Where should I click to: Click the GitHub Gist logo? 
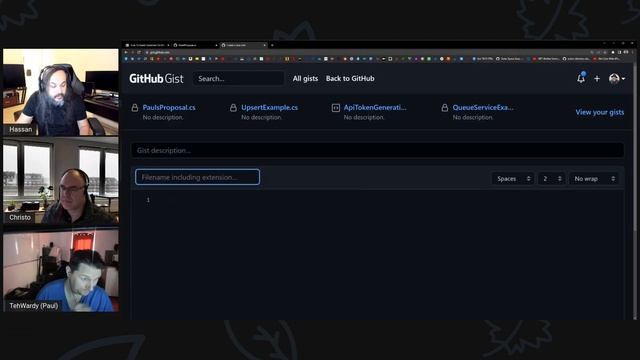156,78
